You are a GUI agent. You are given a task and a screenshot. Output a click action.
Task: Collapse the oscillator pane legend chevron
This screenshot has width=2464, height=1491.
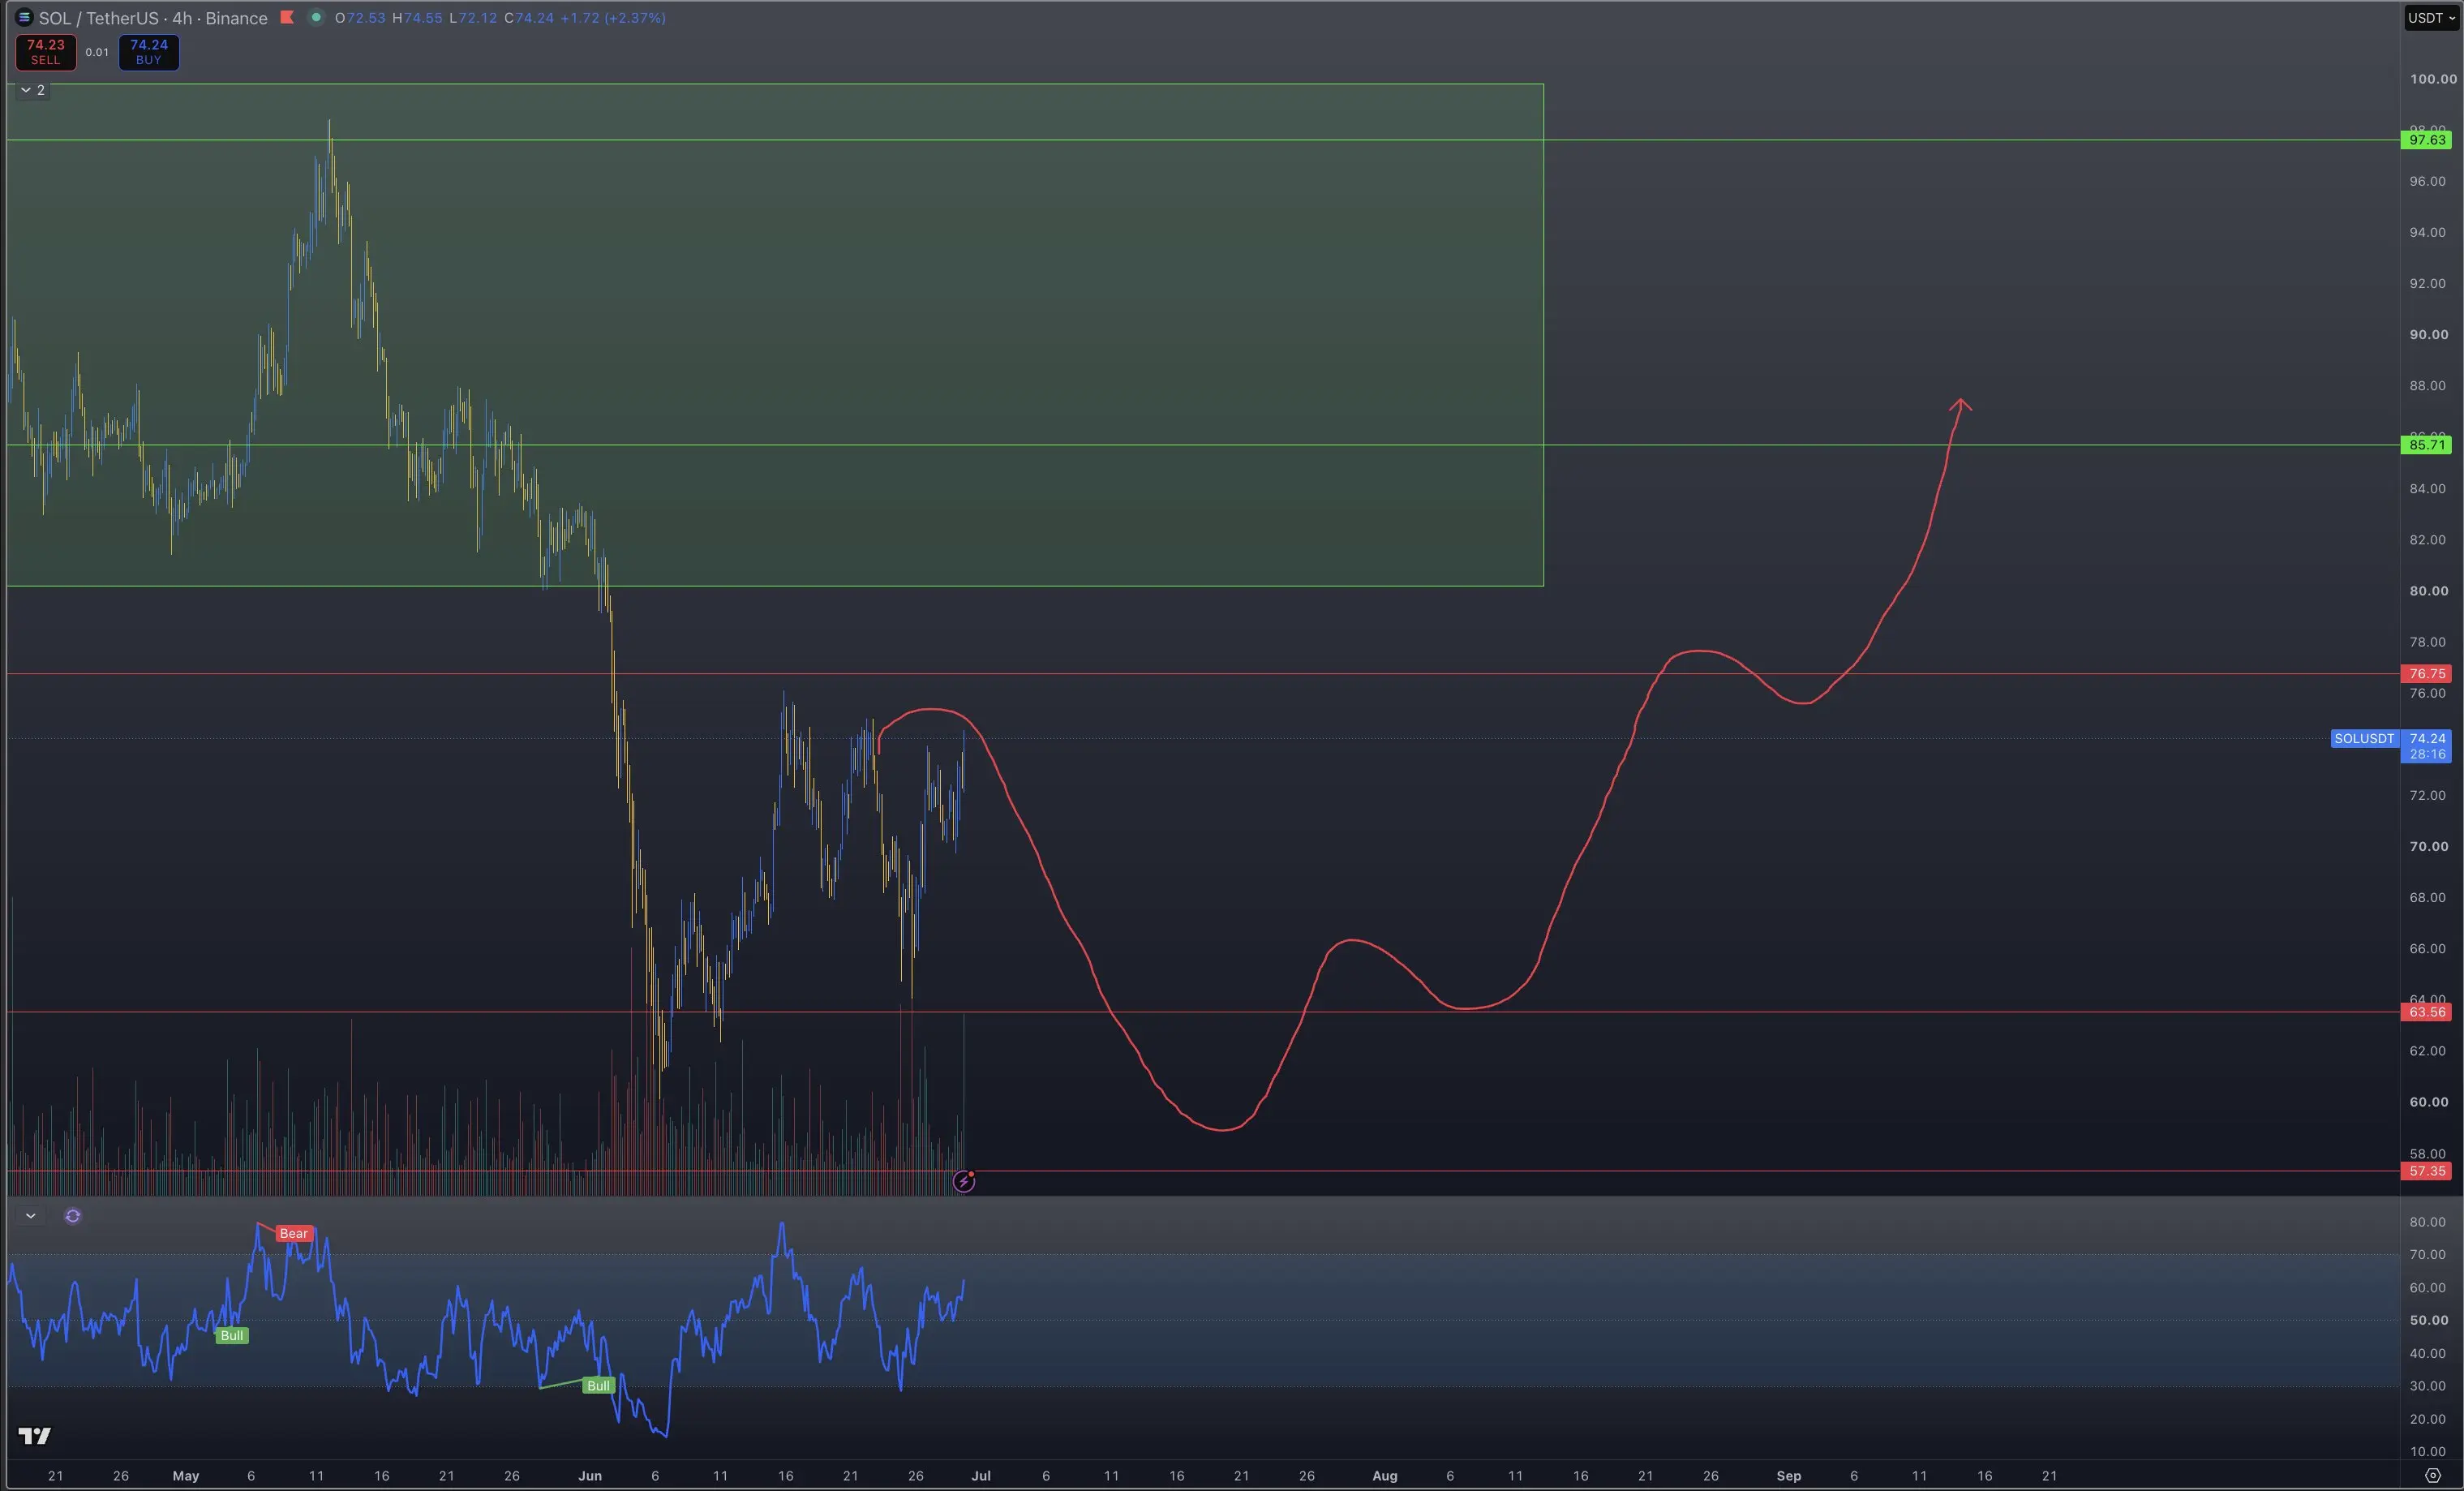pyautogui.click(x=31, y=1216)
